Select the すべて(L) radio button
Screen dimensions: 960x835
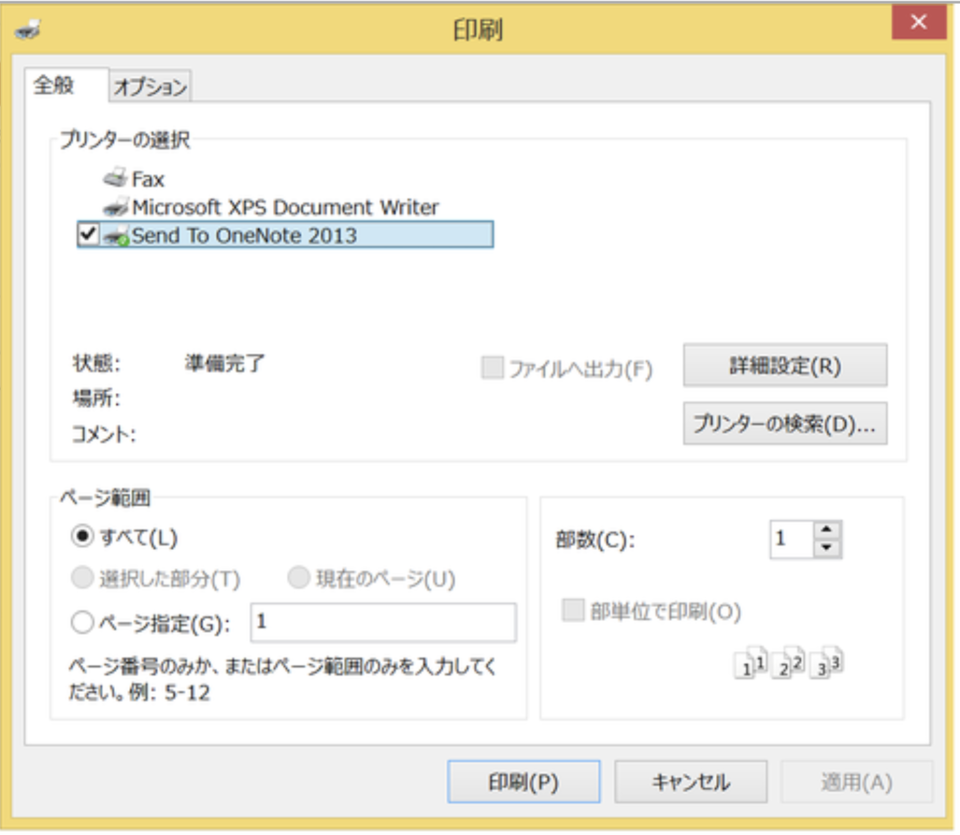(82, 536)
